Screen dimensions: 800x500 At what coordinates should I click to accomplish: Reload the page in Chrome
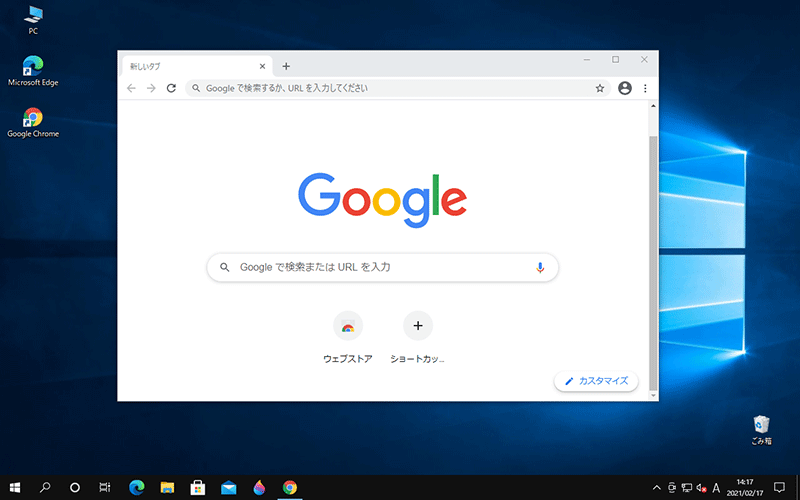171,88
